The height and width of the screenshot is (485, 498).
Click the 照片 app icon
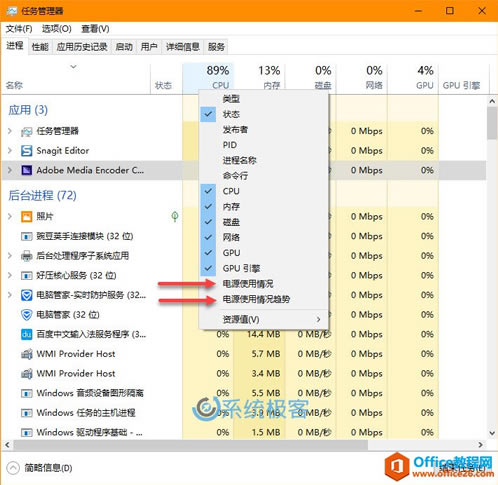click(26, 216)
